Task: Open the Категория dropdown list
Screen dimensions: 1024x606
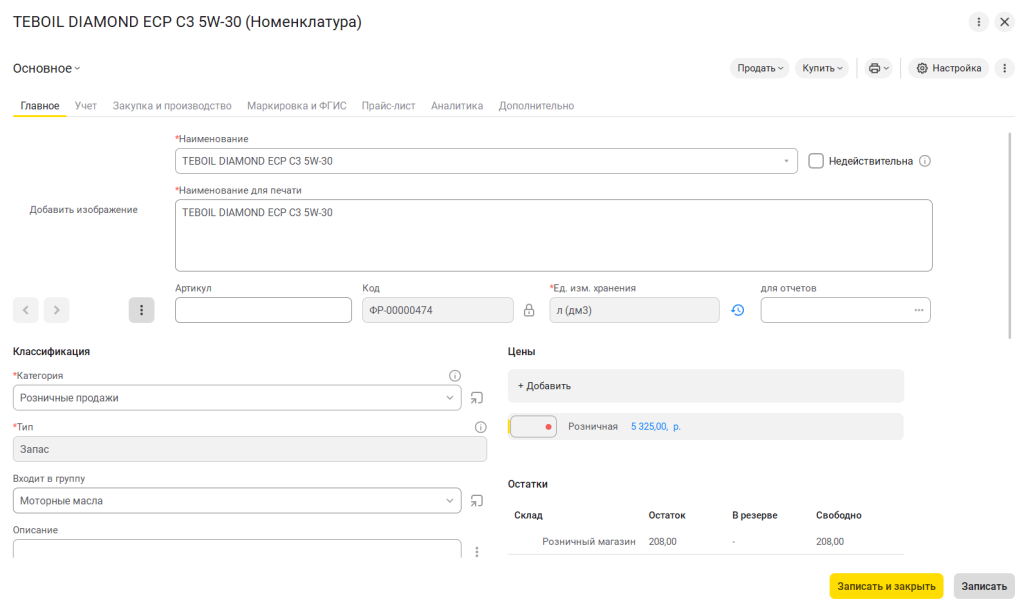Action: [x=449, y=398]
